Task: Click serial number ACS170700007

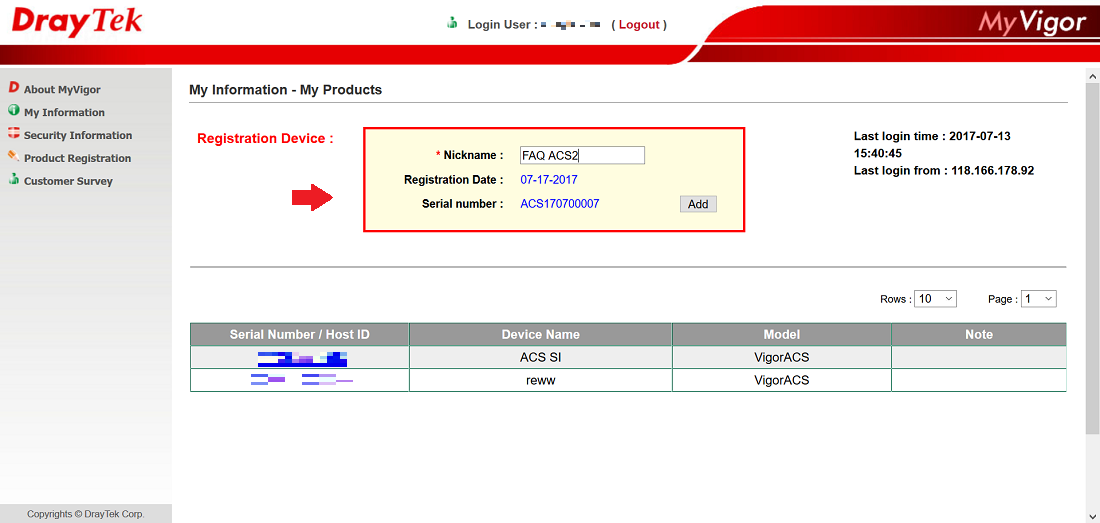Action: point(559,204)
